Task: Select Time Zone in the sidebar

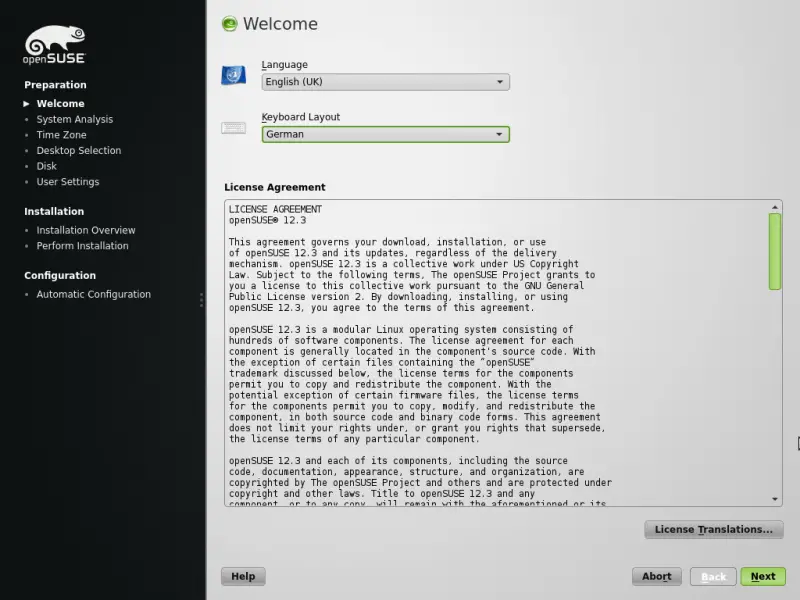Action: (61, 135)
